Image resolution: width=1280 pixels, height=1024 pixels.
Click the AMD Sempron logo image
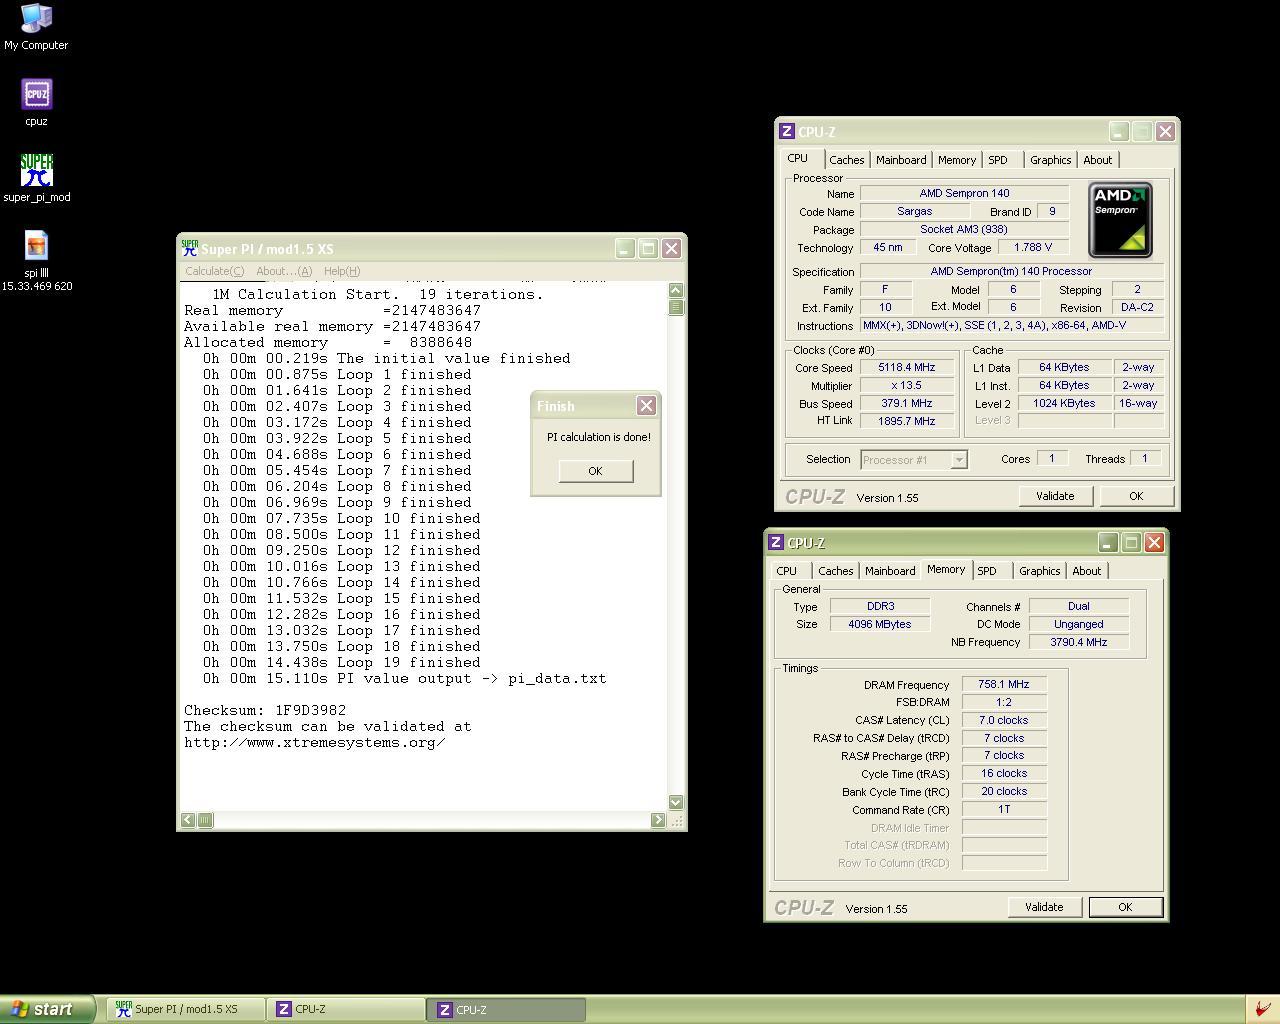pyautogui.click(x=1120, y=219)
